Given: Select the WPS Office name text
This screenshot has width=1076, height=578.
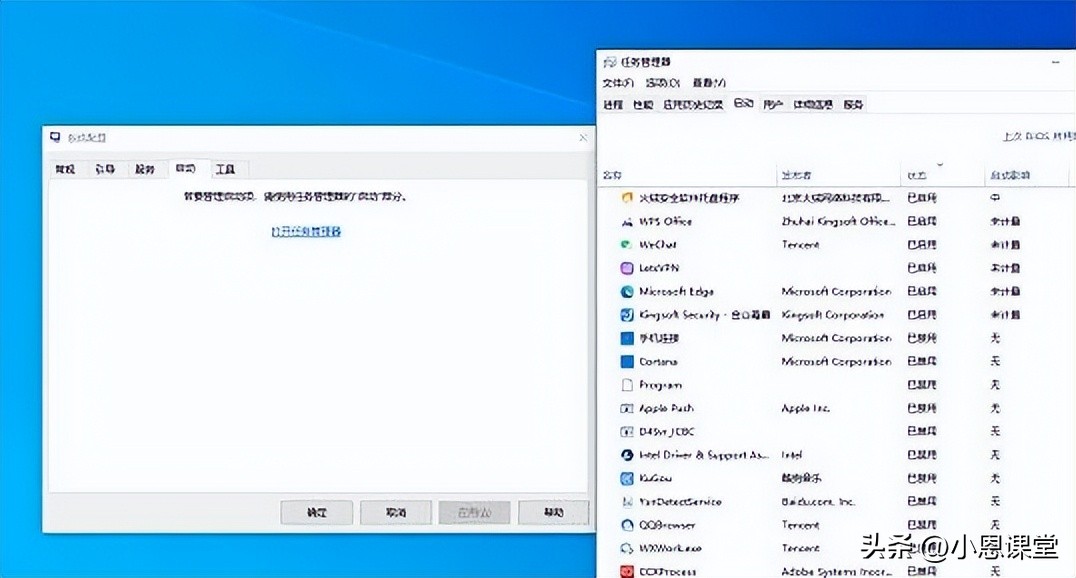Looking at the screenshot, I should click(666, 221).
